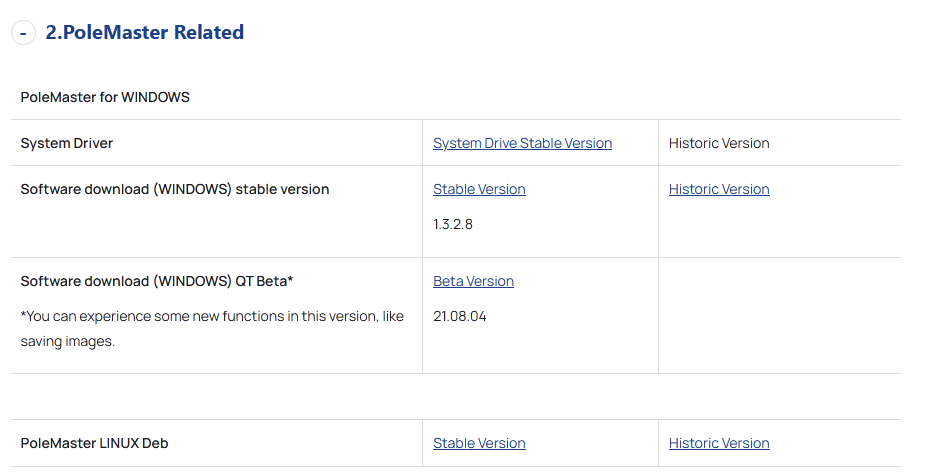
Task: Open the System Drive Stable Version link
Action: point(522,143)
